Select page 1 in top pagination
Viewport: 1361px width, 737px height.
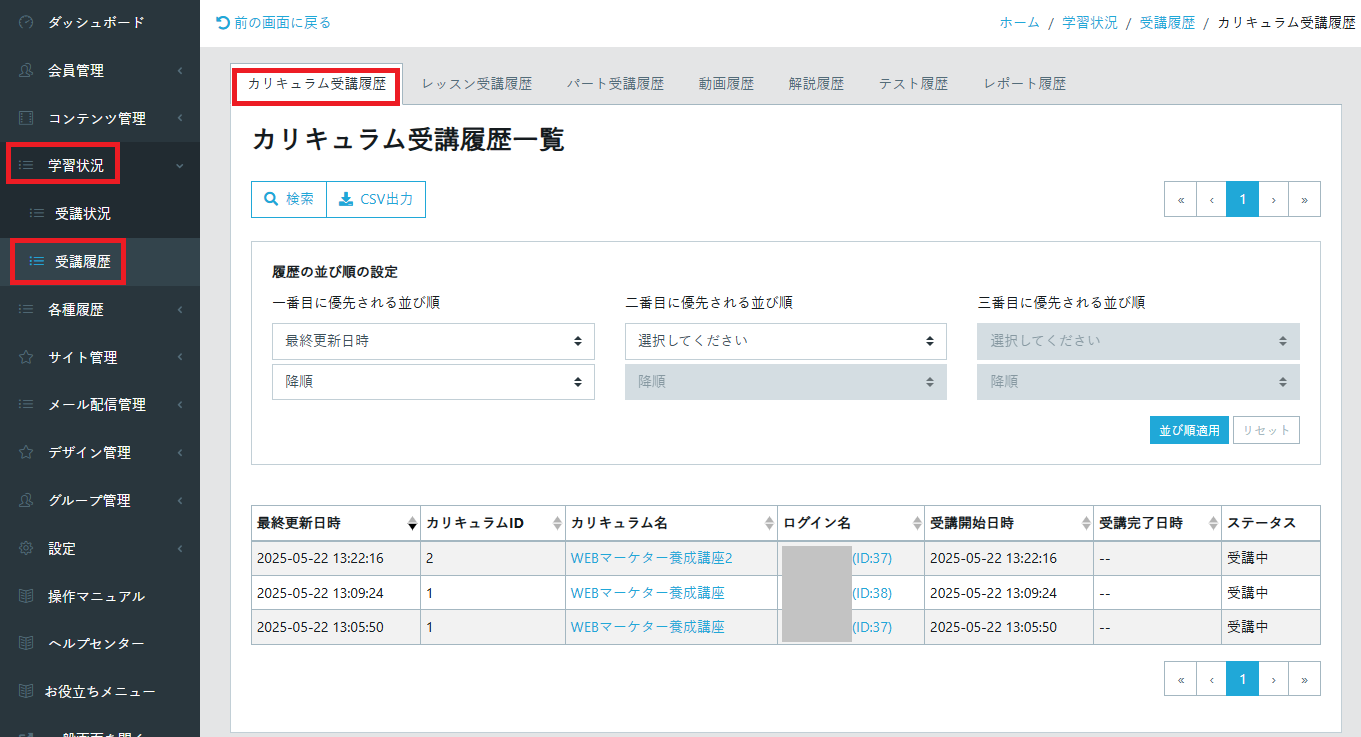click(1242, 199)
